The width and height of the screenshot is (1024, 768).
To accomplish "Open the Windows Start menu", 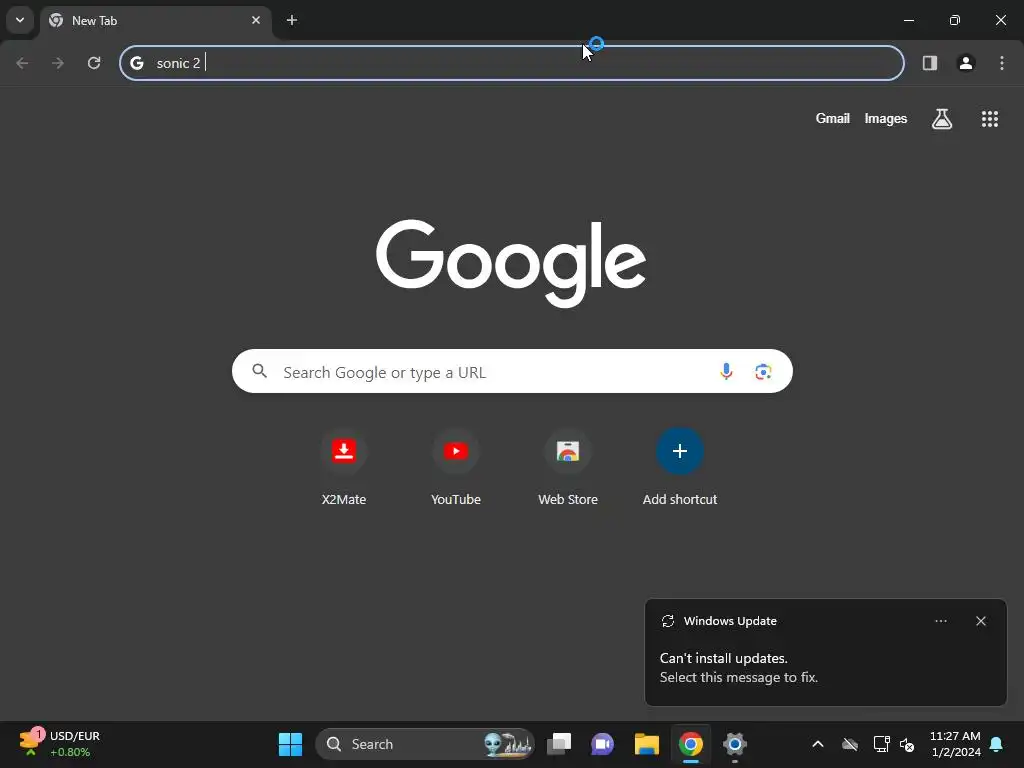I will pyautogui.click(x=291, y=744).
